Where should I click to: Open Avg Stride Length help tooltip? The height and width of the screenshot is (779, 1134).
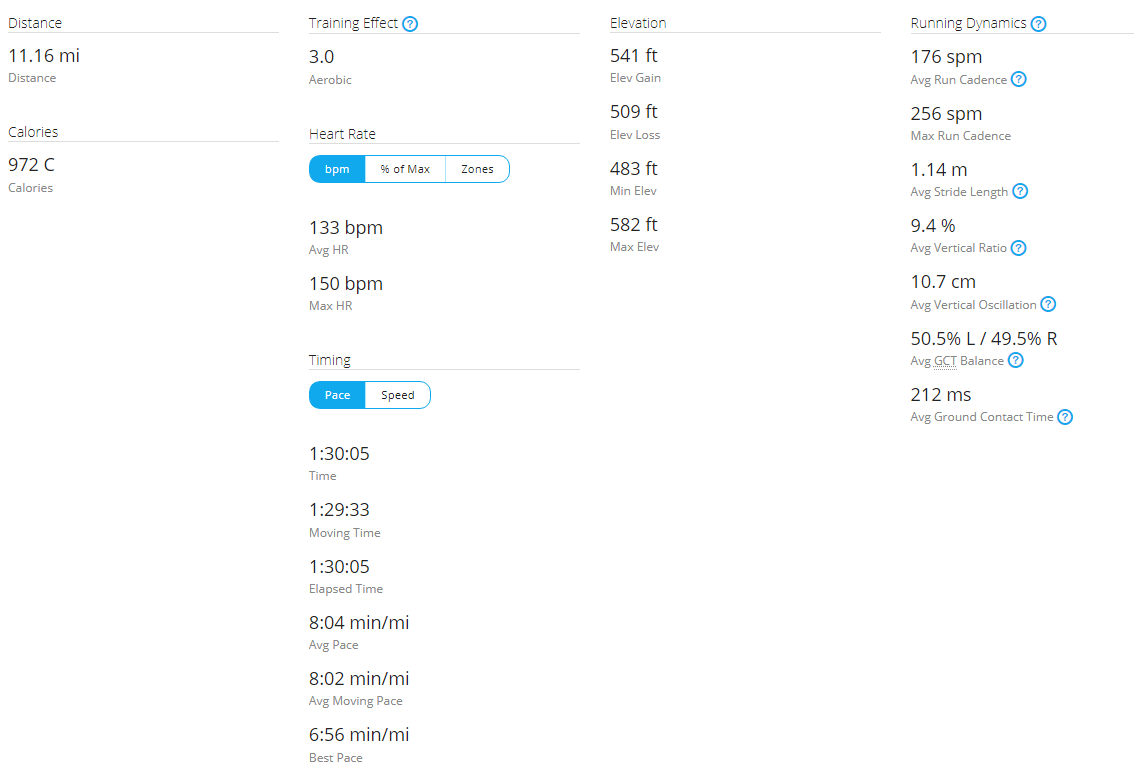[x=1020, y=192]
